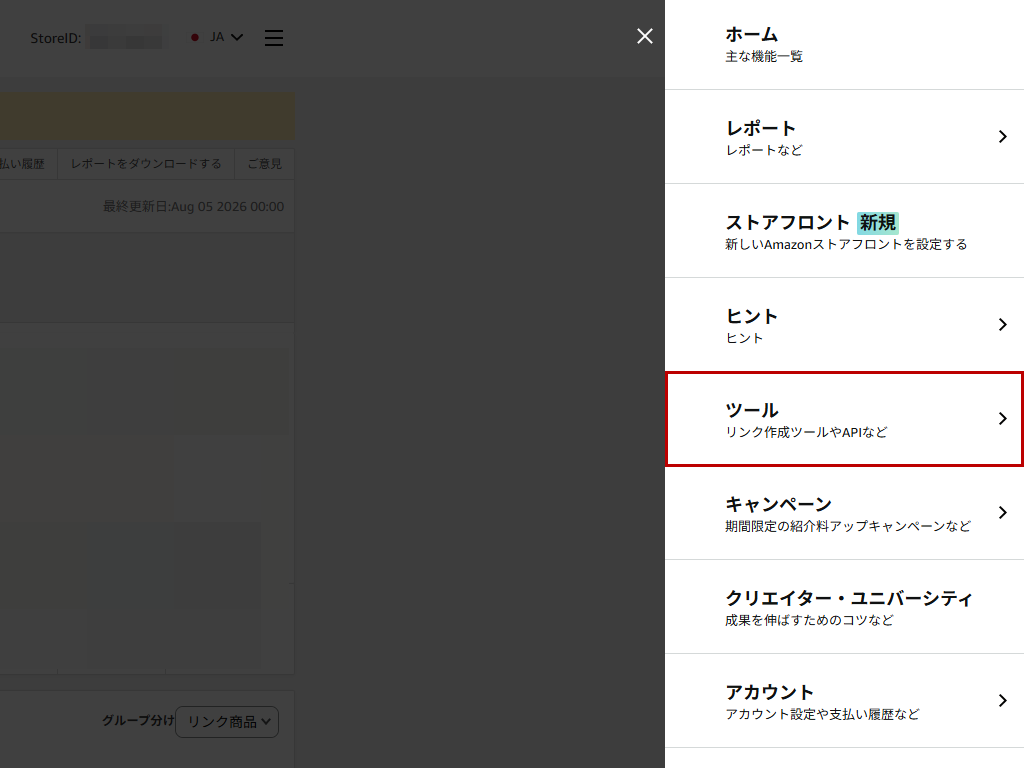Expand キャンペーン chevron arrow

point(1002,513)
